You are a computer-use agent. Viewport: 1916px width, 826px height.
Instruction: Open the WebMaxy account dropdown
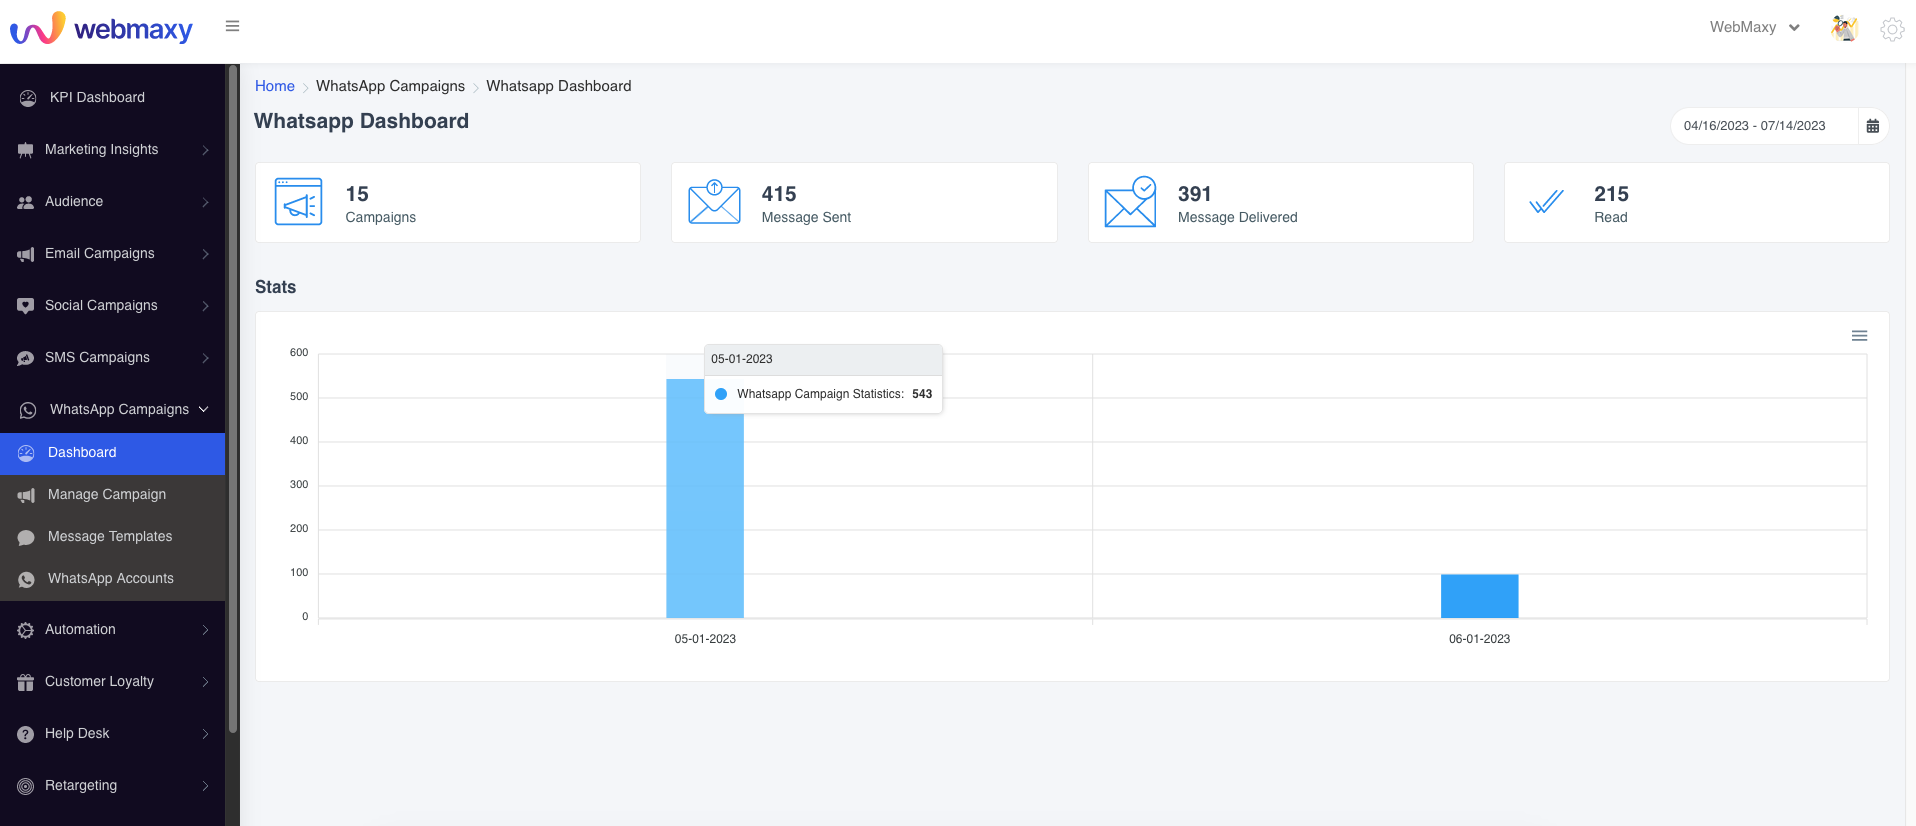tap(1755, 27)
